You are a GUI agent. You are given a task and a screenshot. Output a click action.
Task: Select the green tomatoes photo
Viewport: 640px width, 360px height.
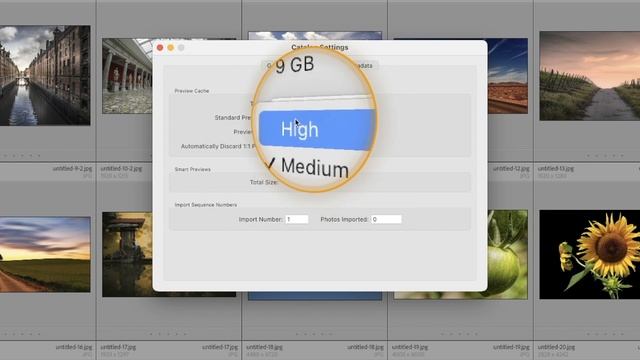(x=507, y=254)
